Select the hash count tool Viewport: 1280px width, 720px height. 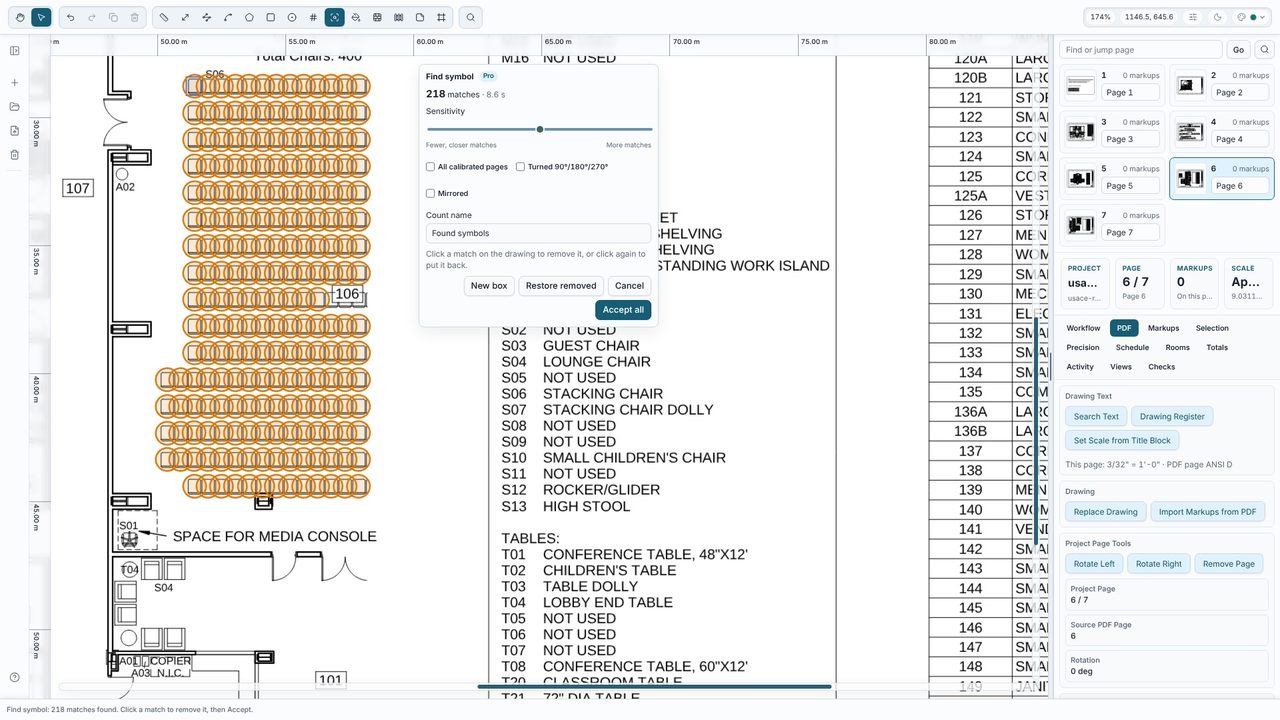[313, 17]
